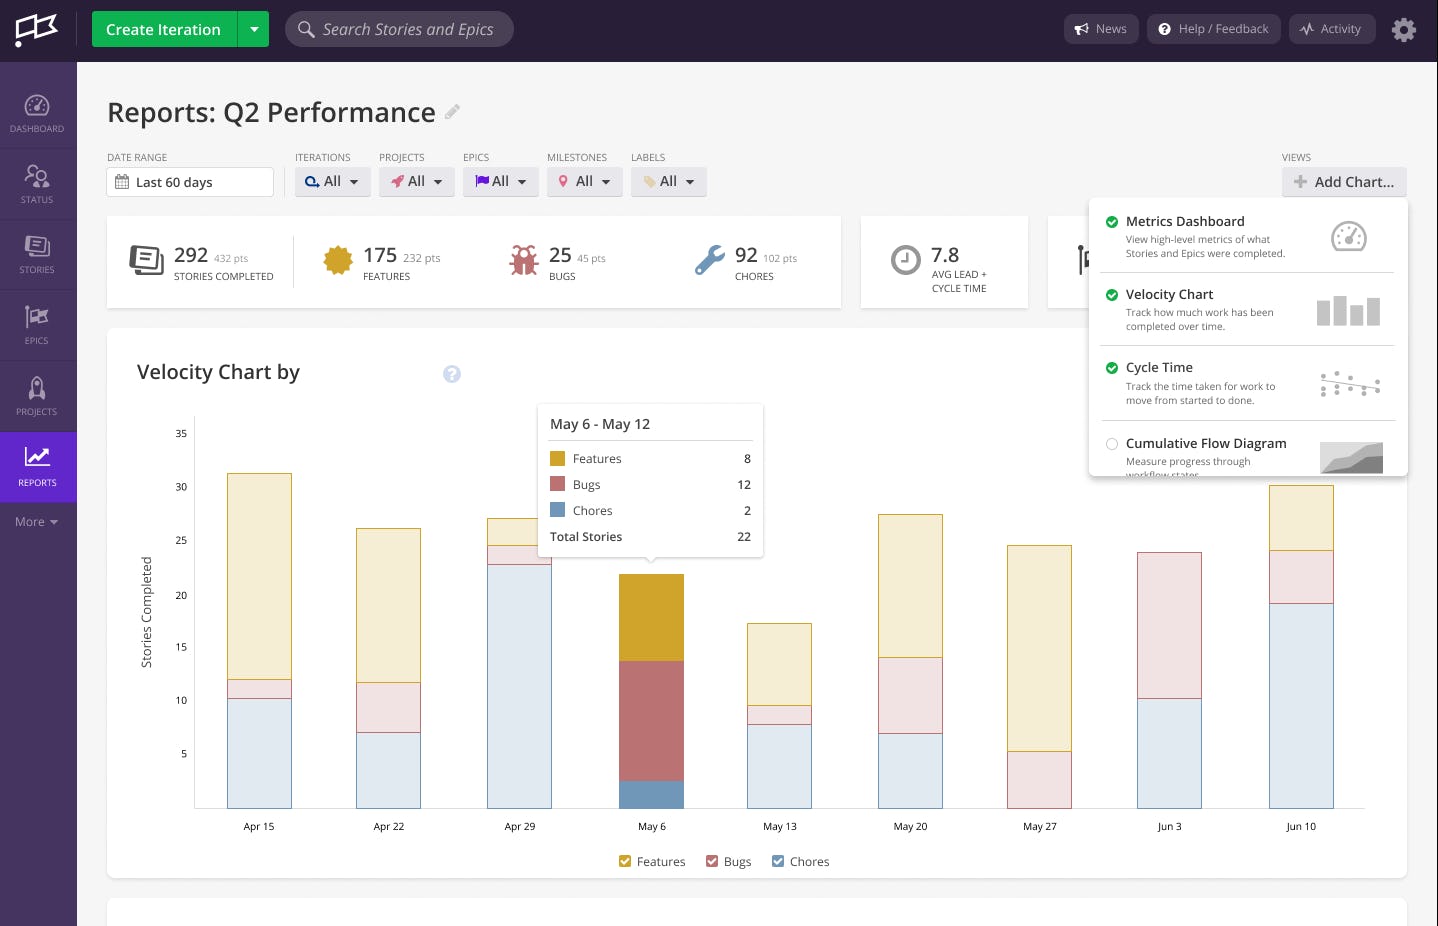Open the Stories sidebar section

(37, 254)
